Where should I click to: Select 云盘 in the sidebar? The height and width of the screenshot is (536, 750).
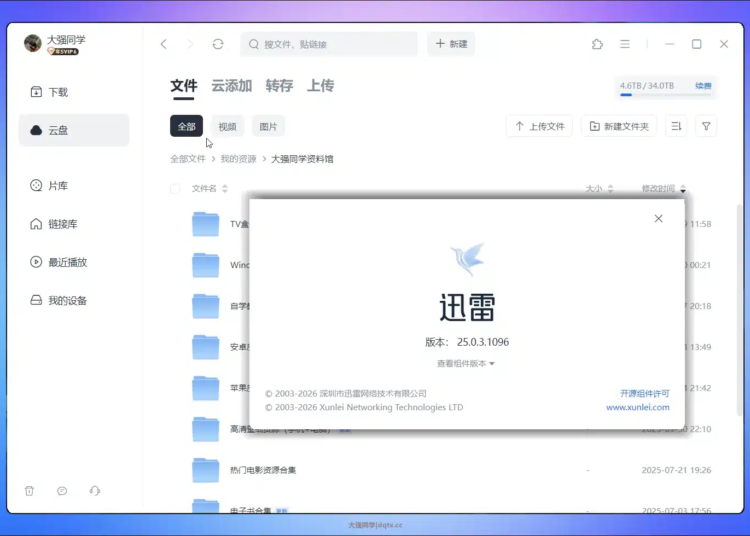pyautogui.click(x=74, y=130)
